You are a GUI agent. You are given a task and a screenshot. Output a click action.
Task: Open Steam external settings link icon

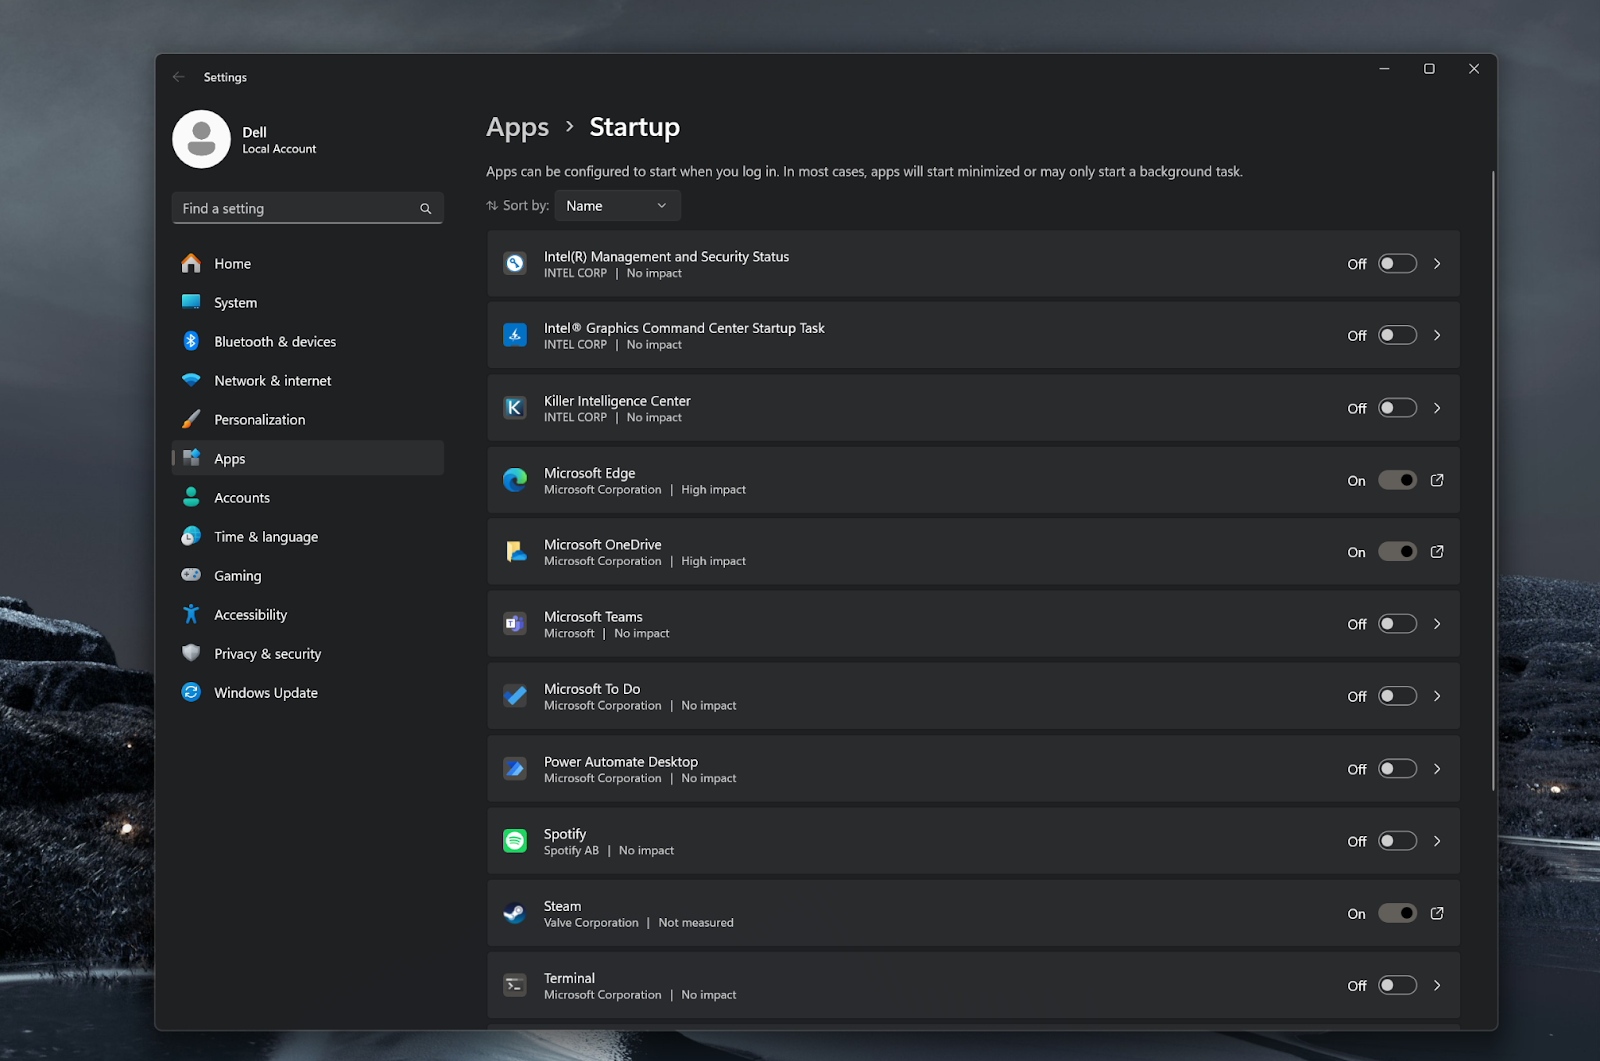1437,913
